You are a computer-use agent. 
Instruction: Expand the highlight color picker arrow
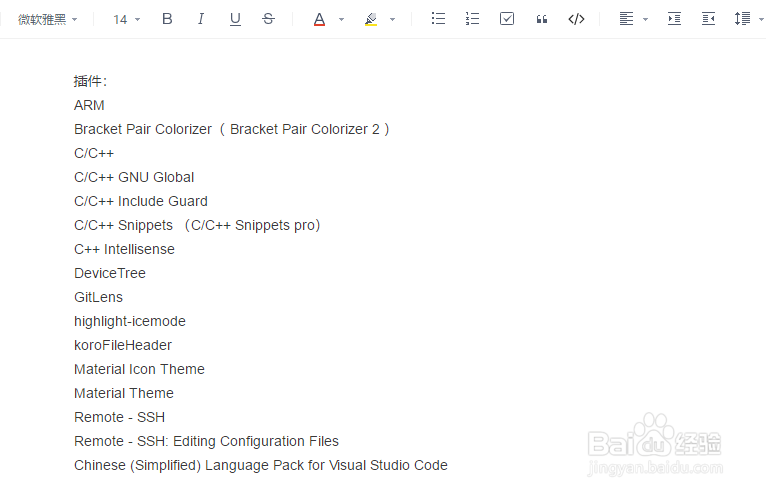coord(392,20)
